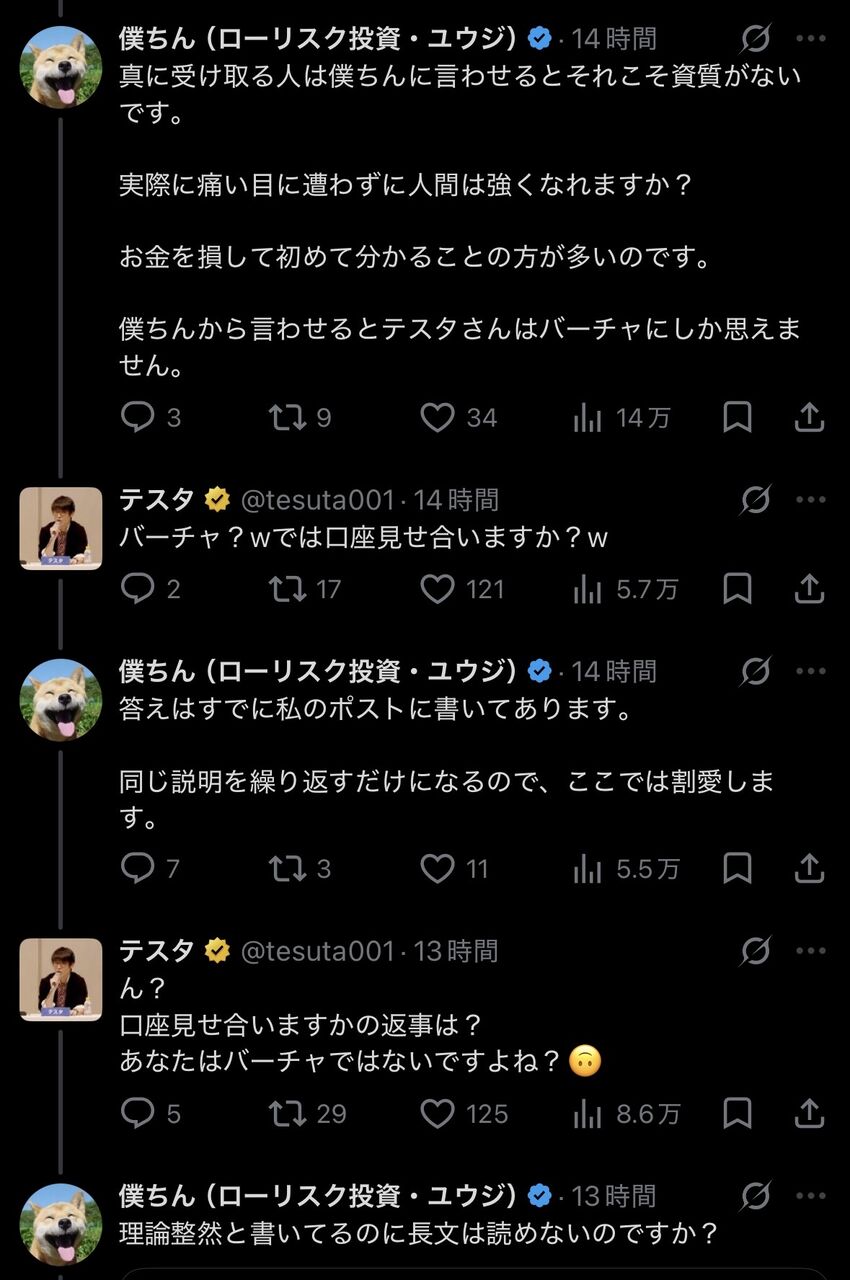
Task: View analytics showing 8.6万 views
Action: coord(626,1113)
